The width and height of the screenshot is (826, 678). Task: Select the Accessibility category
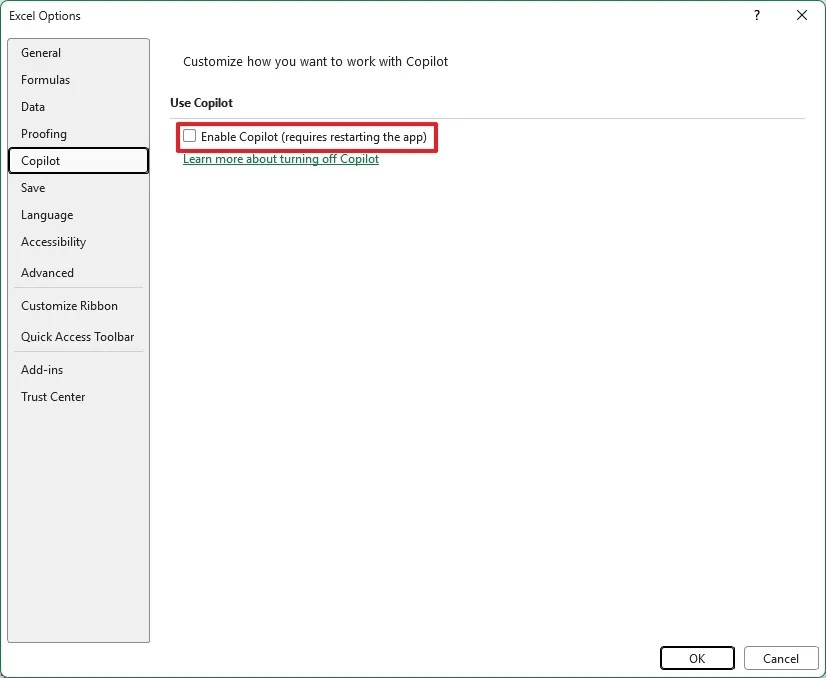(x=78, y=242)
